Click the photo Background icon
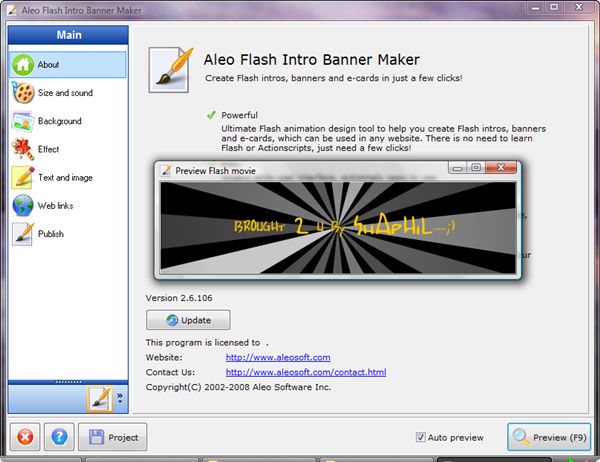 tap(22, 121)
